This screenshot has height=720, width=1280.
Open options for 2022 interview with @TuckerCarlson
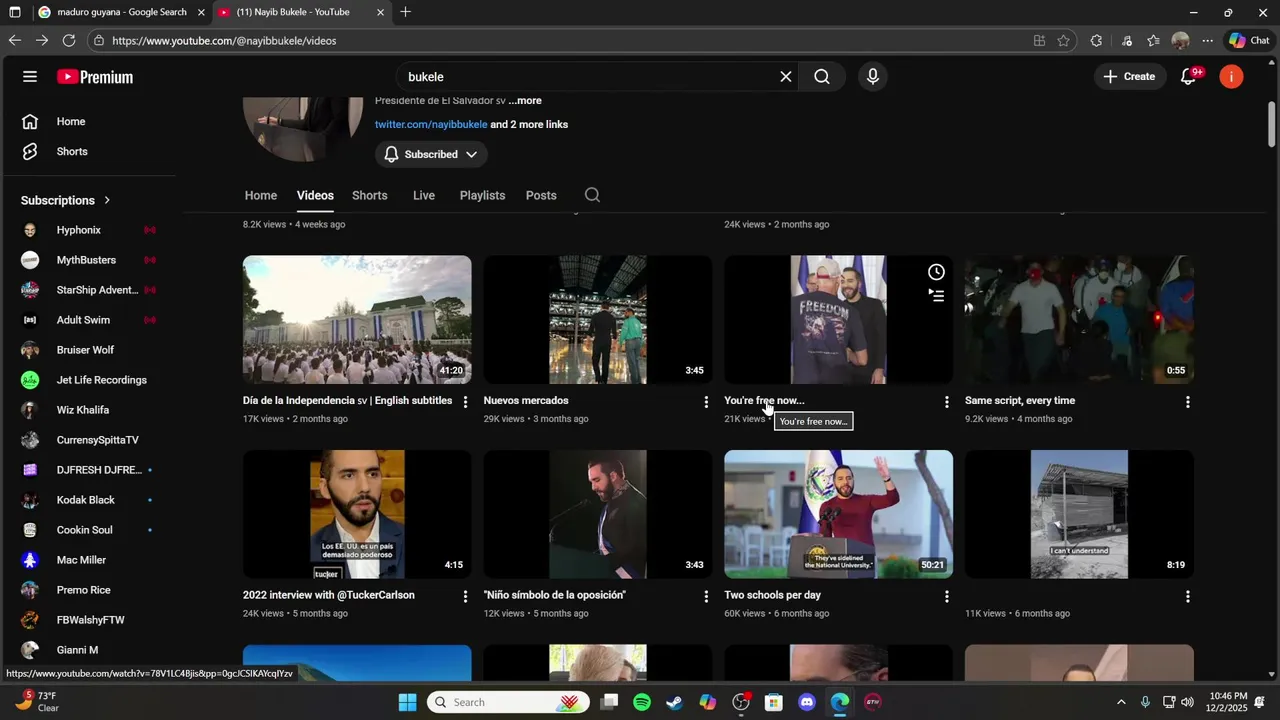click(x=465, y=596)
